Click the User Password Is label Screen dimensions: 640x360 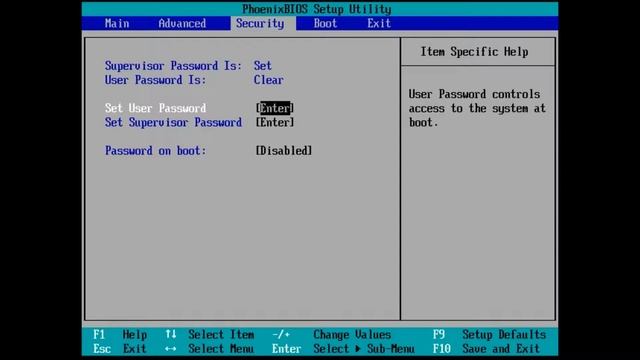click(156, 80)
